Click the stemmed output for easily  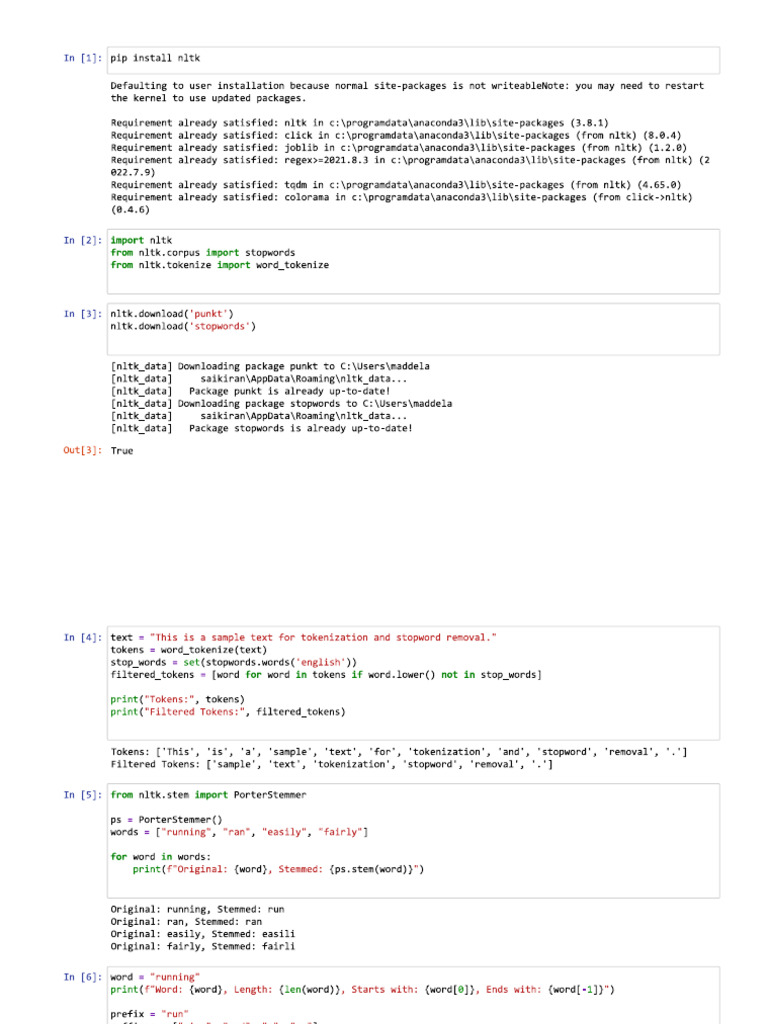(202, 934)
